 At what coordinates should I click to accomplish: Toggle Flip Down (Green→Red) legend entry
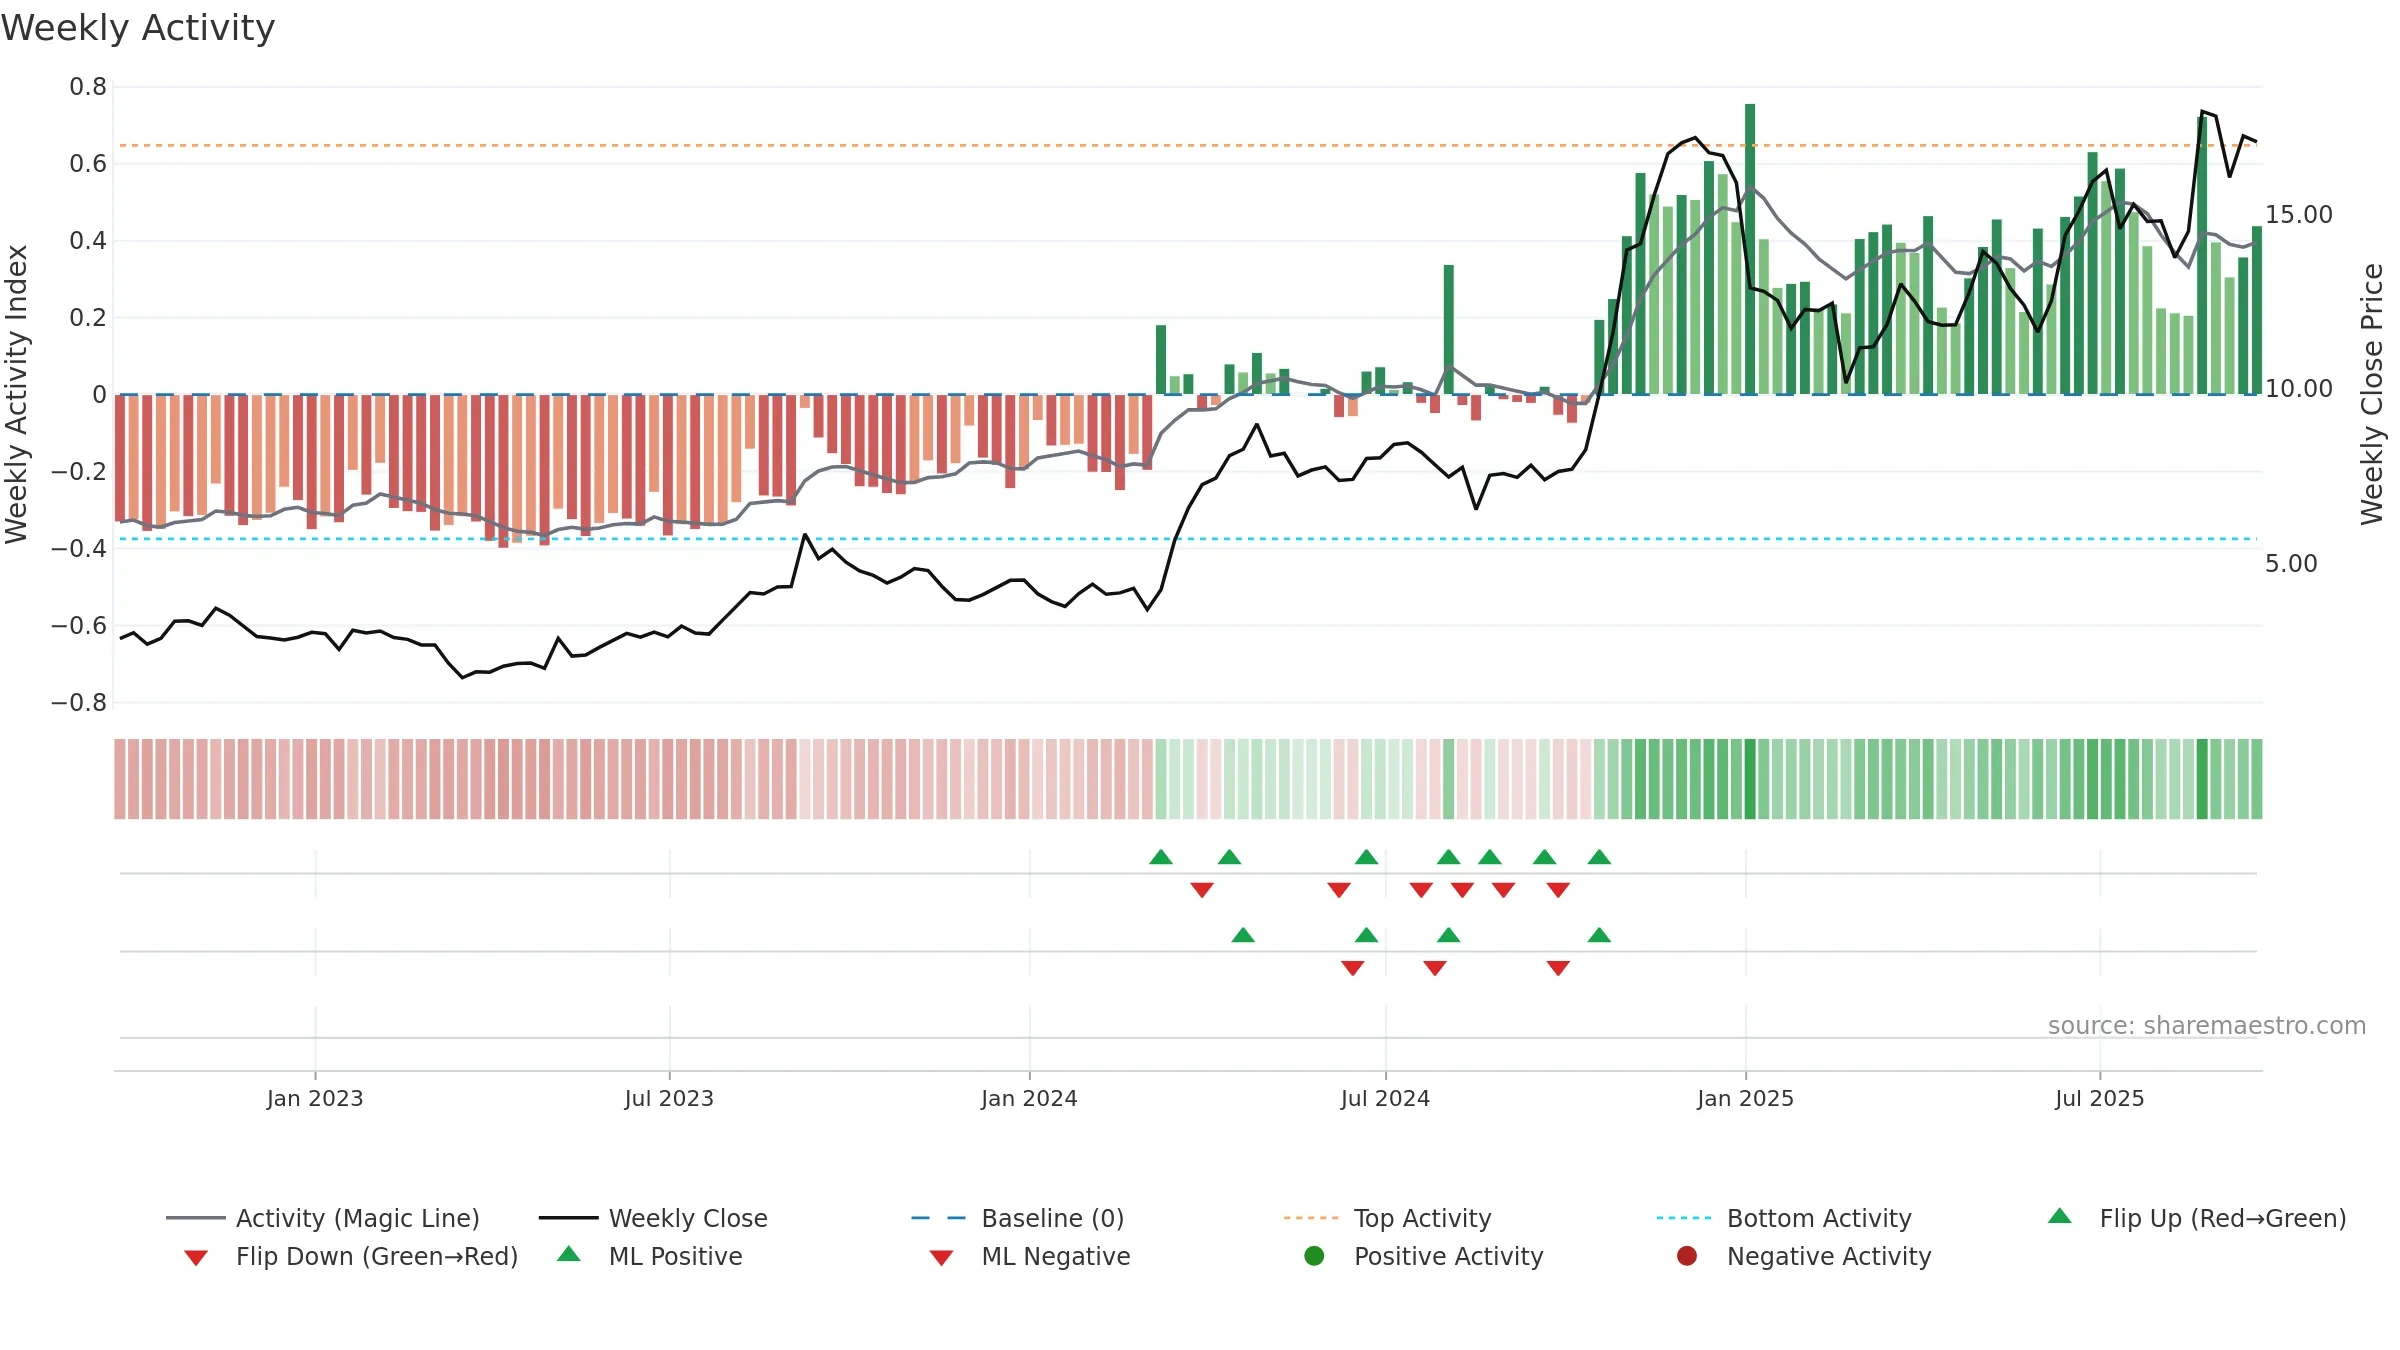point(351,1256)
